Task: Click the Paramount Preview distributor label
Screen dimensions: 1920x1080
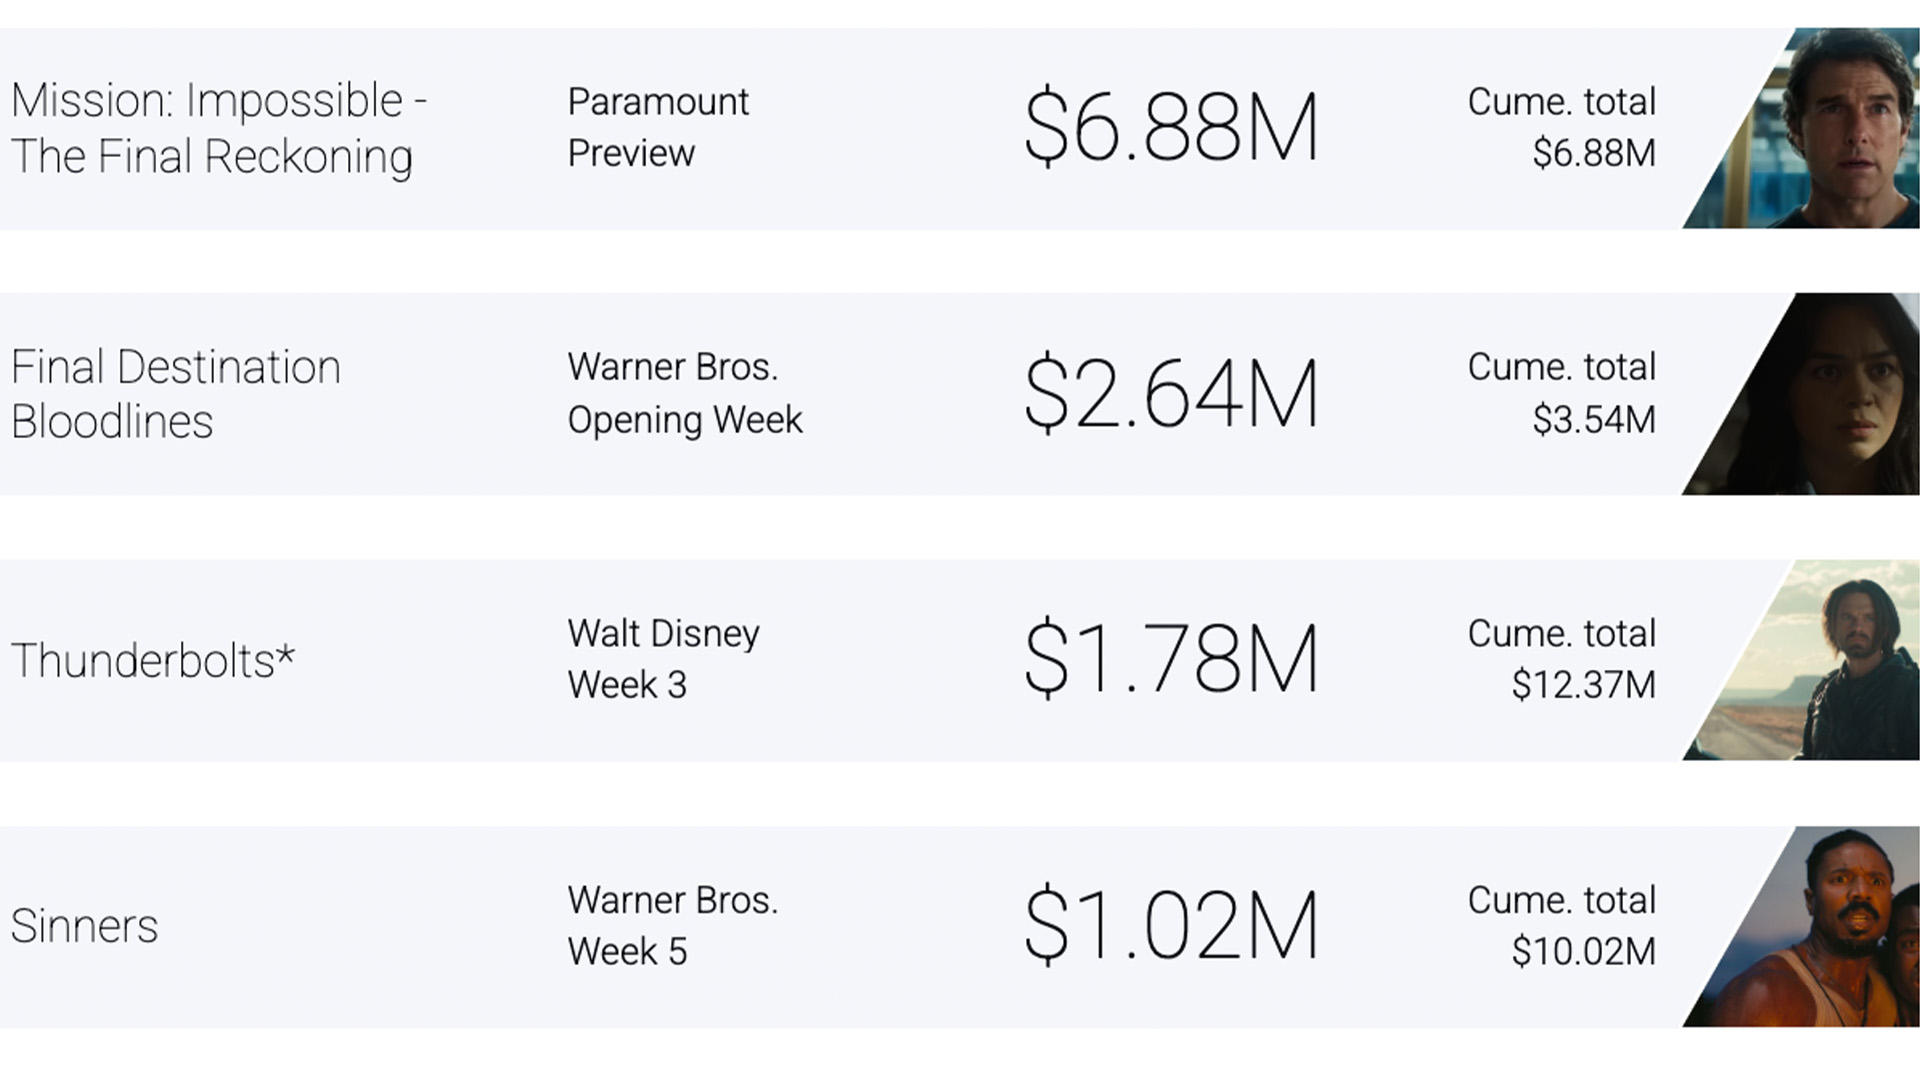Action: [658, 127]
